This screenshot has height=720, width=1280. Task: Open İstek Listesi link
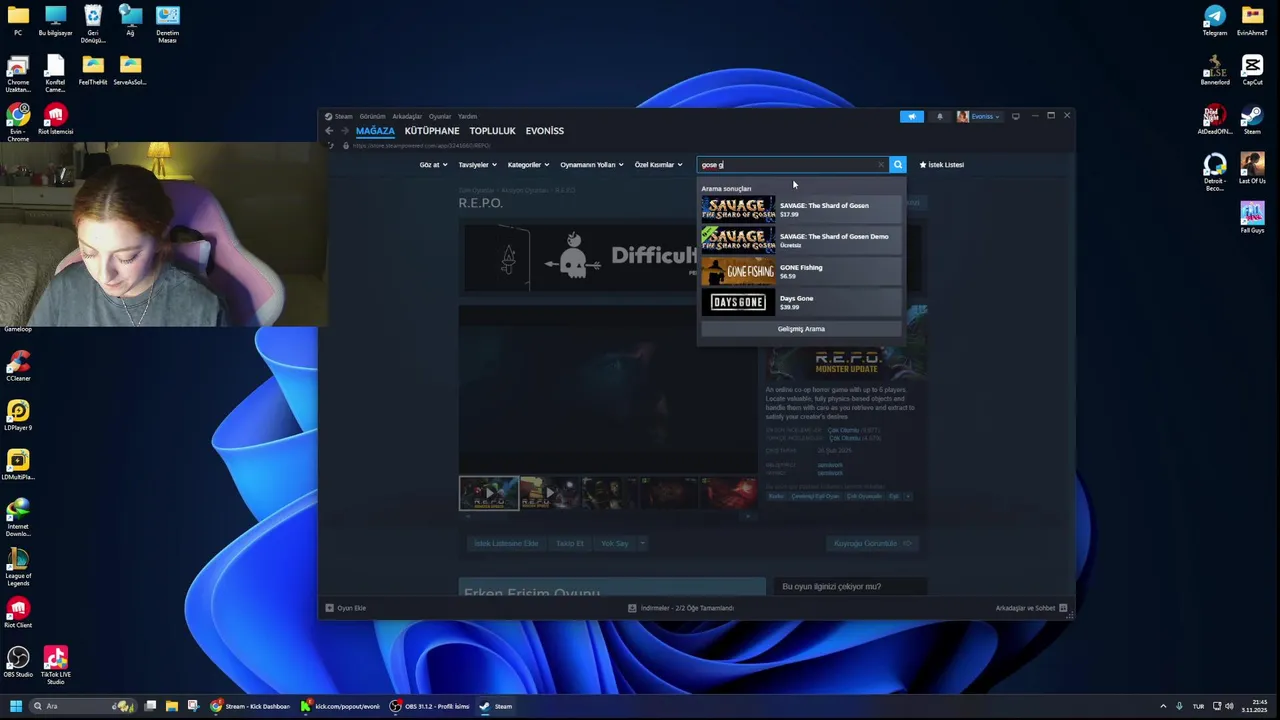pos(942,165)
